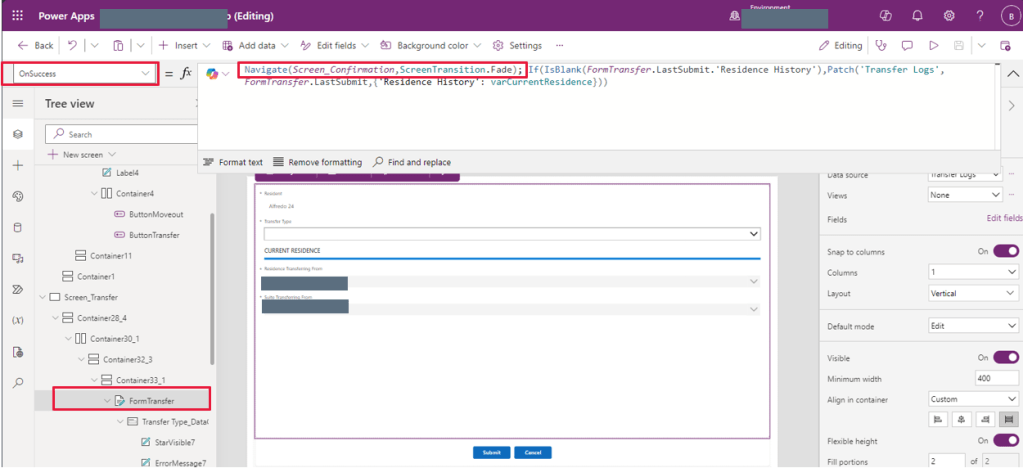
Task: Open the Add data menu
Action: coord(255,45)
